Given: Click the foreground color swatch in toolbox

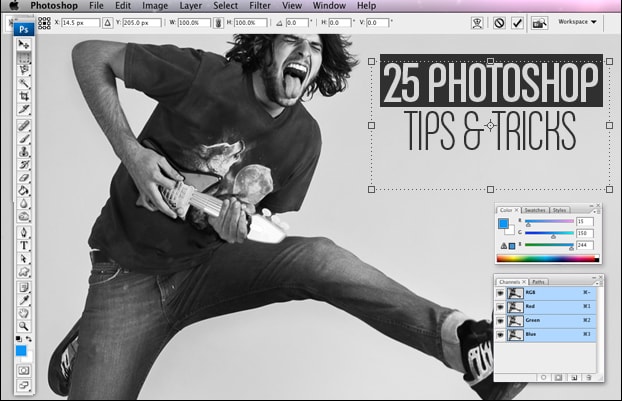Looking at the screenshot, I should (x=21, y=351).
